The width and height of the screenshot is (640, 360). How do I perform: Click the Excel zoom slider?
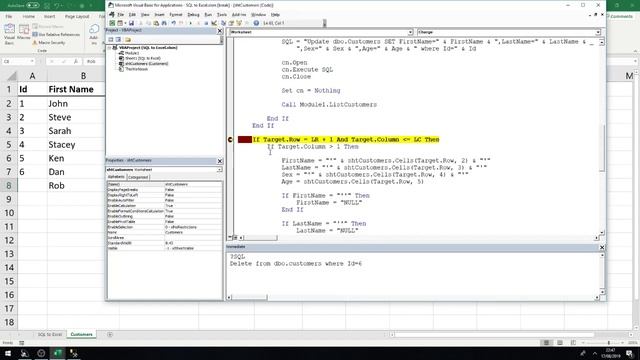[608, 343]
